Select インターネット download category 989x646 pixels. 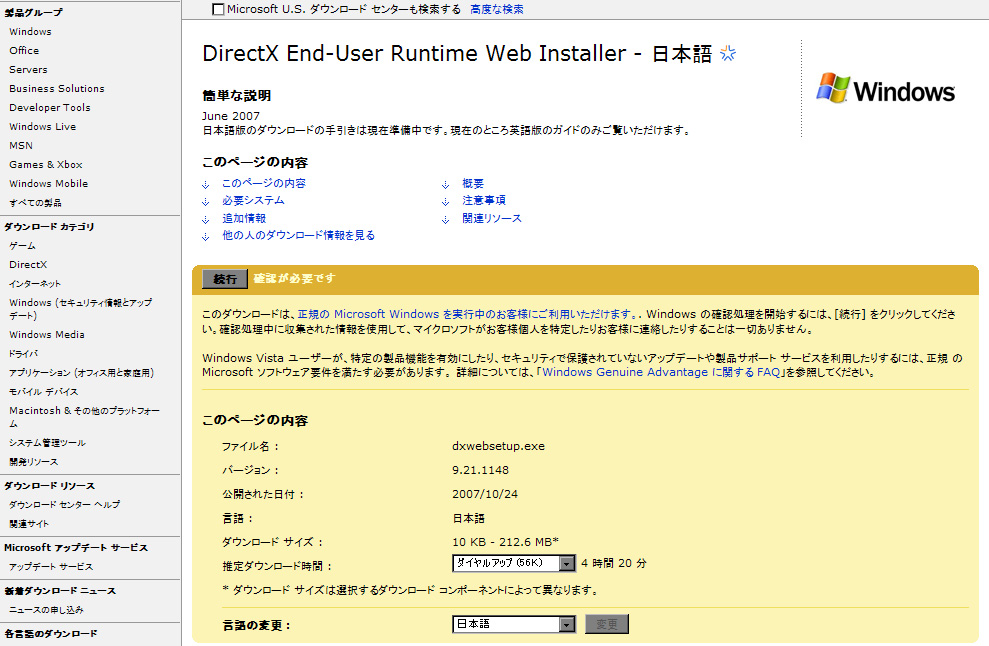pyautogui.click(x=35, y=284)
